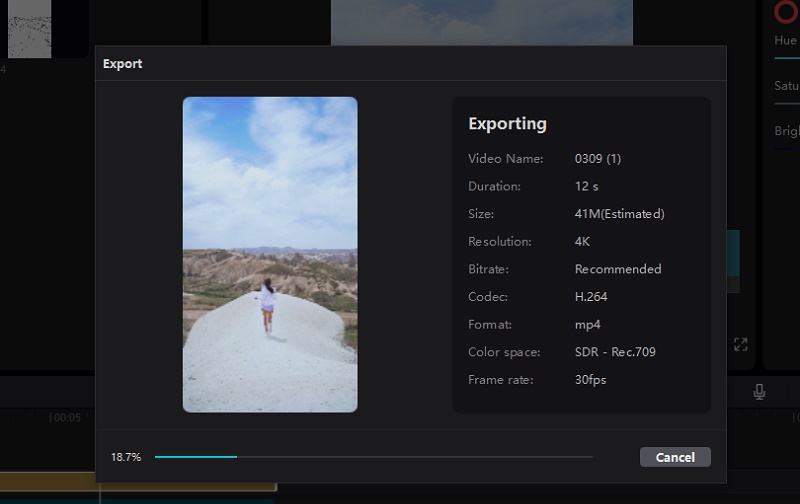Click the Hue label in adjustment panel

coord(785,40)
